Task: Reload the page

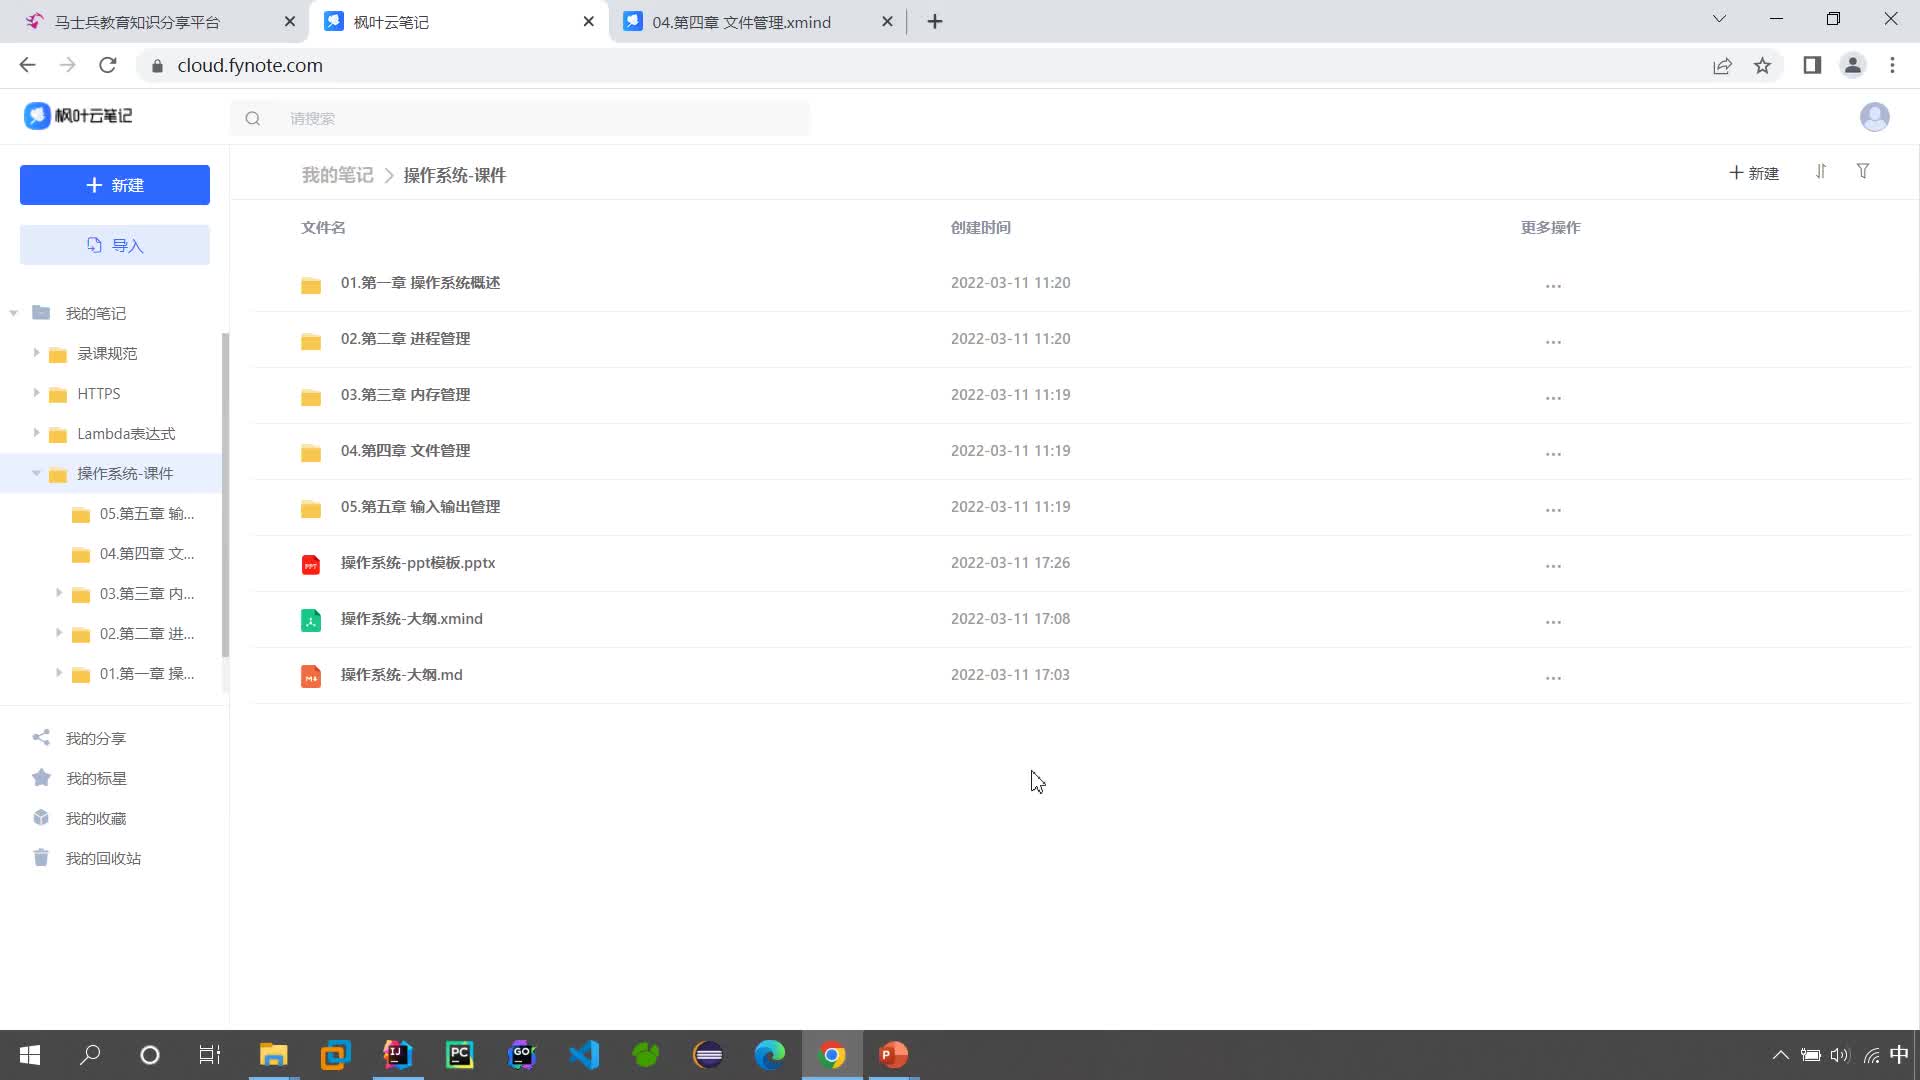Action: point(108,65)
